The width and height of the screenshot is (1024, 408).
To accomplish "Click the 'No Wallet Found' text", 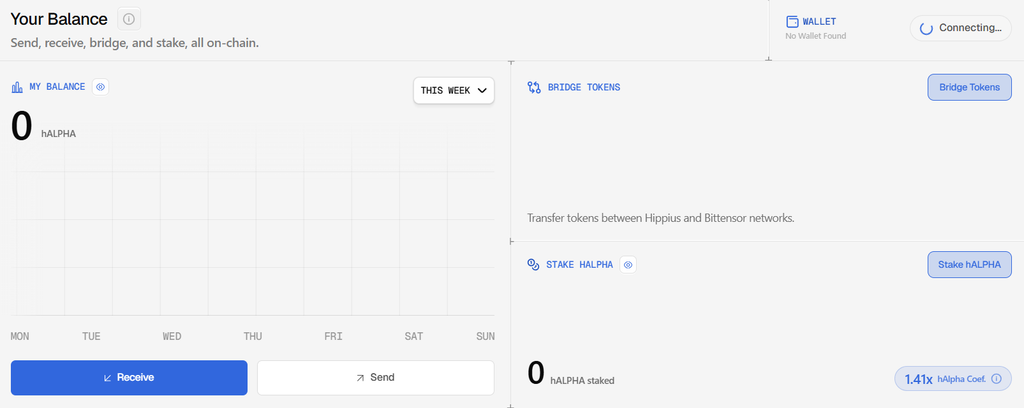I will pyautogui.click(x=816, y=36).
